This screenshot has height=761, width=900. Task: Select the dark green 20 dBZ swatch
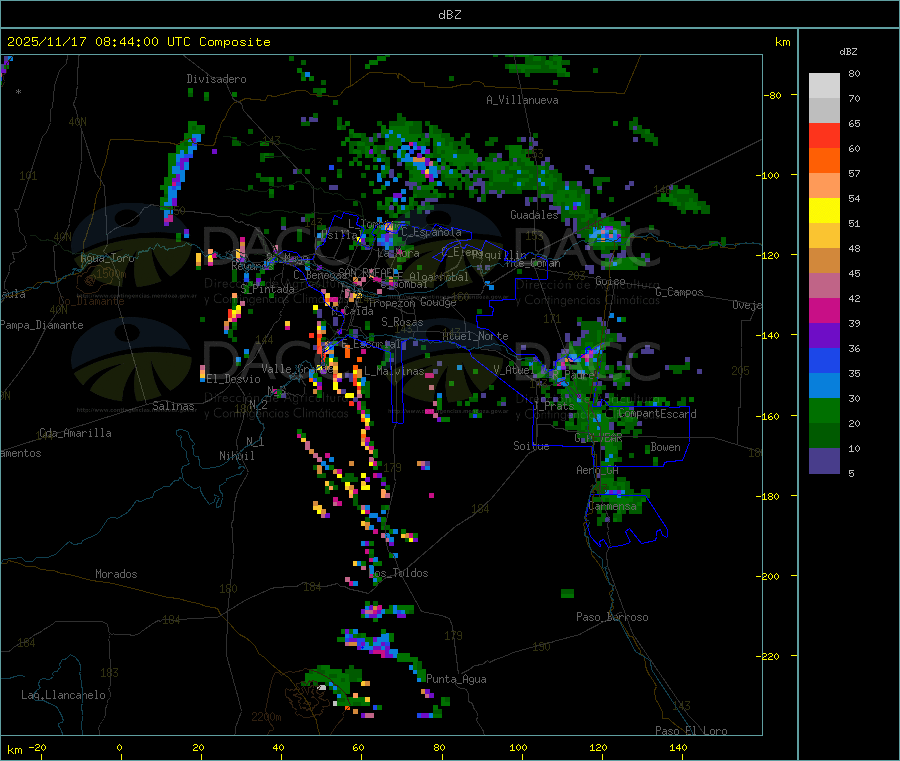(x=824, y=436)
